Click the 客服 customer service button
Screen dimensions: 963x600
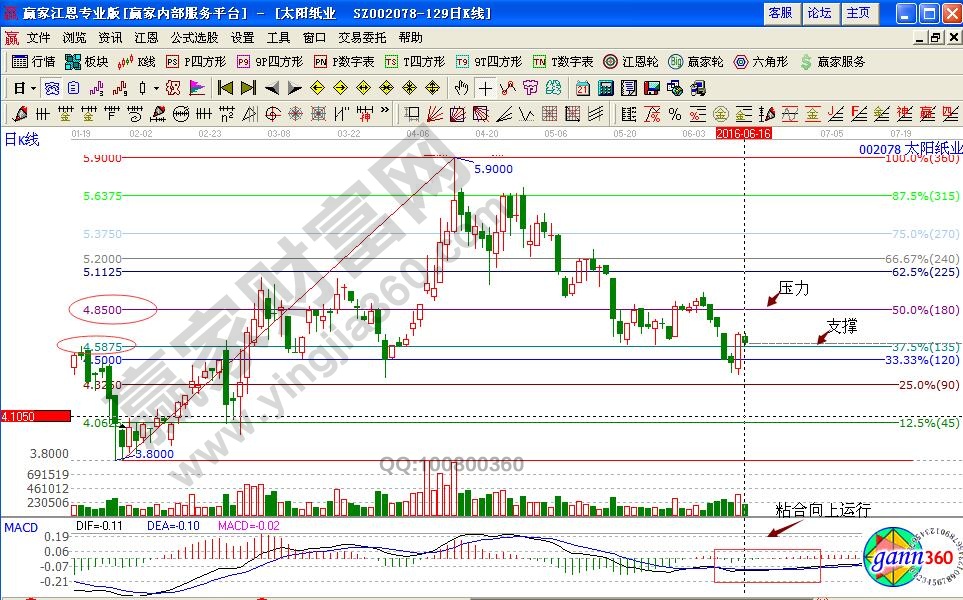pyautogui.click(x=780, y=13)
